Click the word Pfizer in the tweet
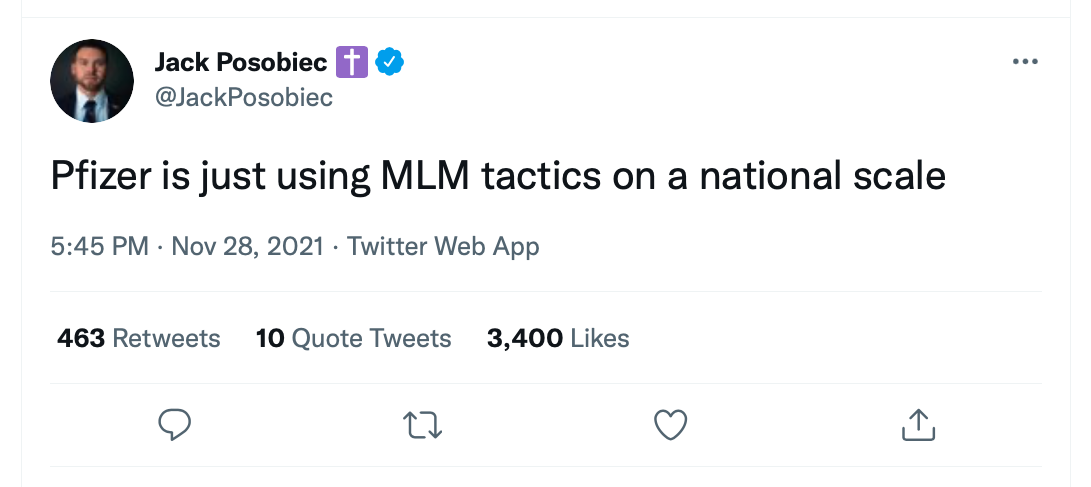Image resolution: width=1091 pixels, height=487 pixels. tap(97, 177)
